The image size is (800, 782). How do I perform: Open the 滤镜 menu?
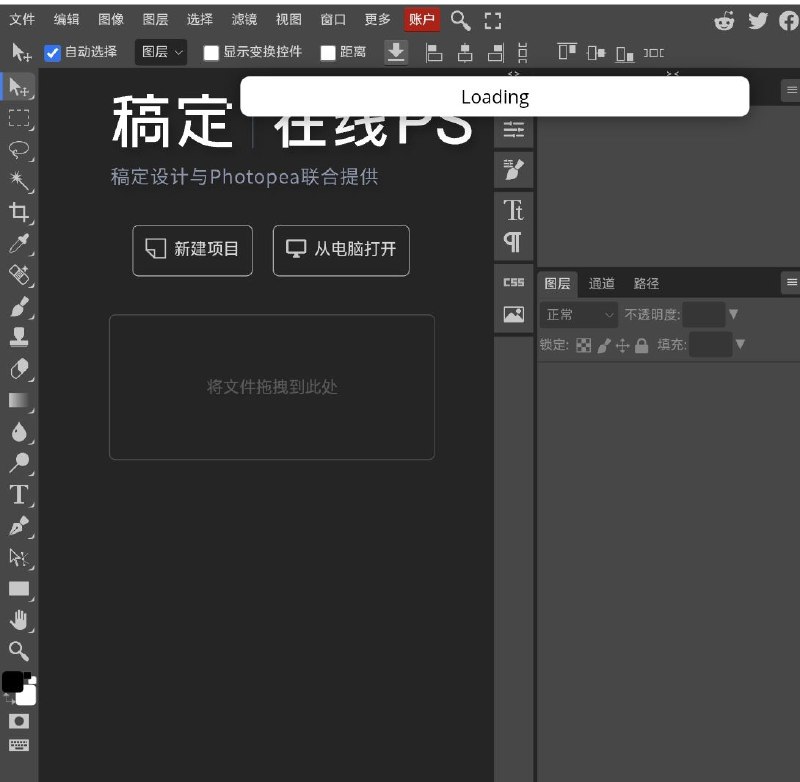(x=244, y=19)
